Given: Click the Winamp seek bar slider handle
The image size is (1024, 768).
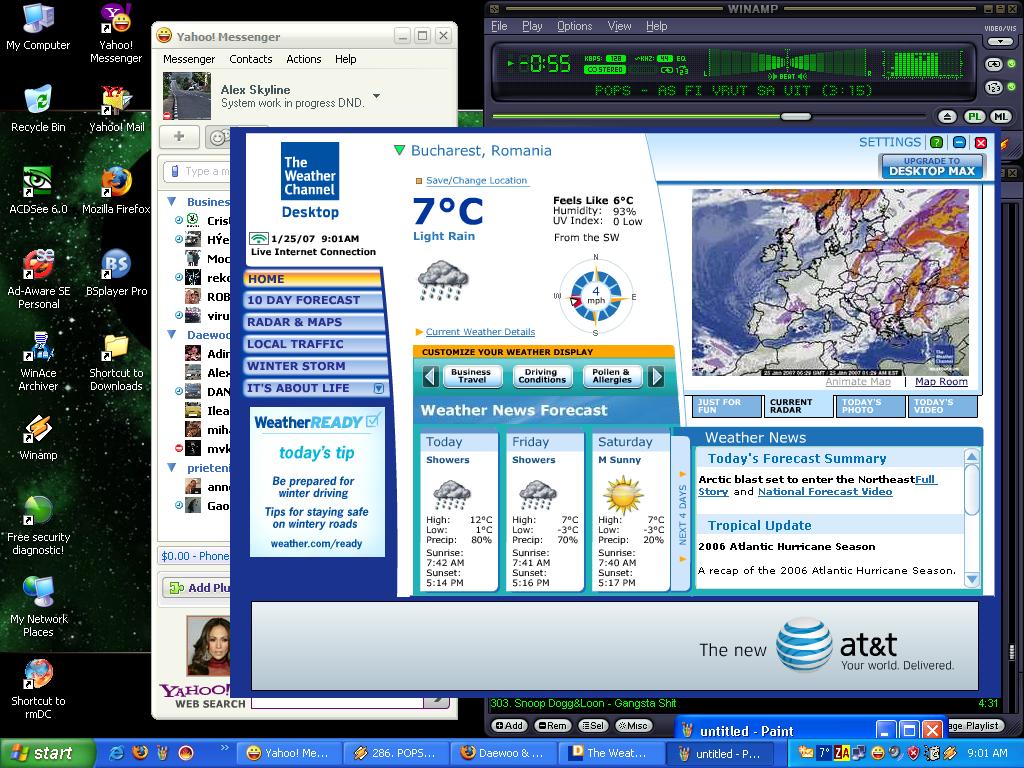Looking at the screenshot, I should (795, 117).
